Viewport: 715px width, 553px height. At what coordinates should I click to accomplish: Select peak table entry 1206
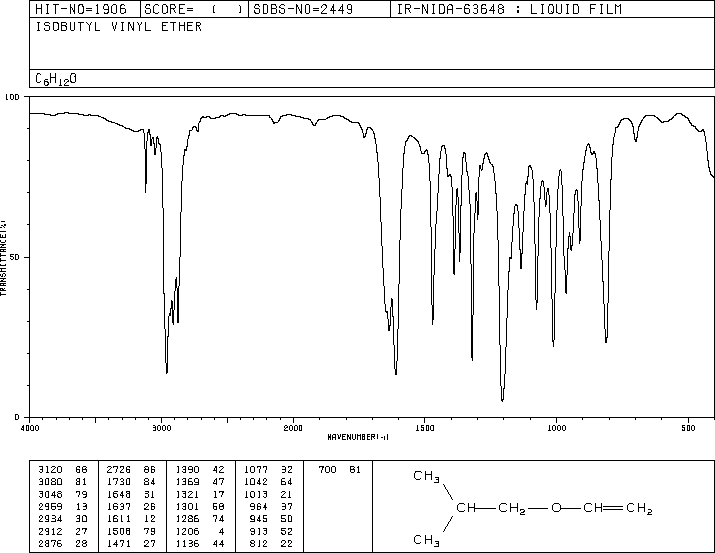(x=187, y=532)
